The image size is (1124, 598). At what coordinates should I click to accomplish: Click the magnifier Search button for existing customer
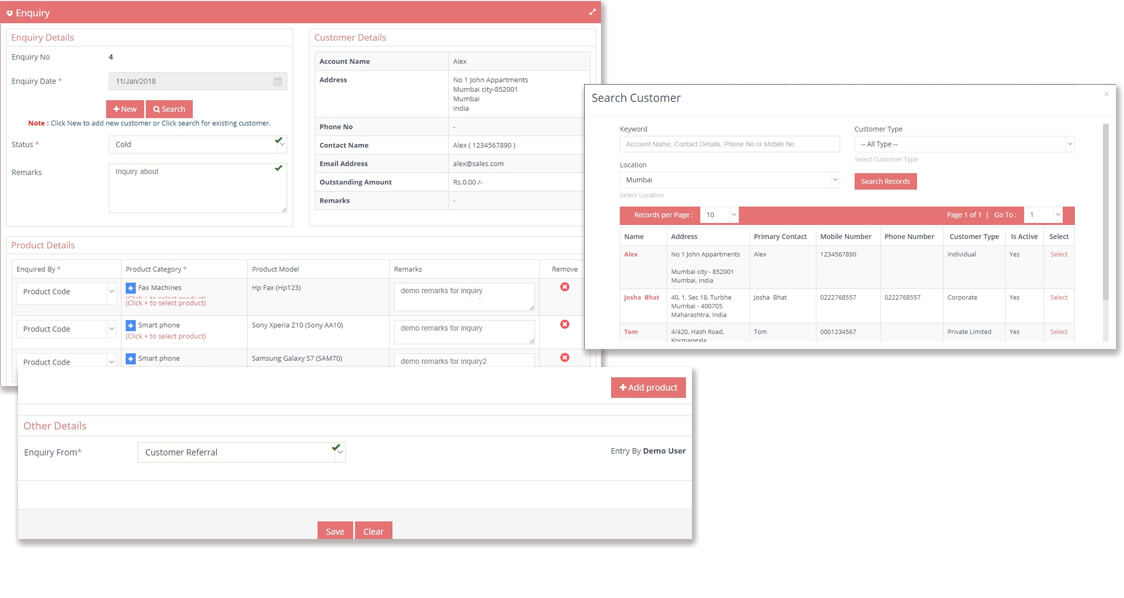(x=168, y=108)
